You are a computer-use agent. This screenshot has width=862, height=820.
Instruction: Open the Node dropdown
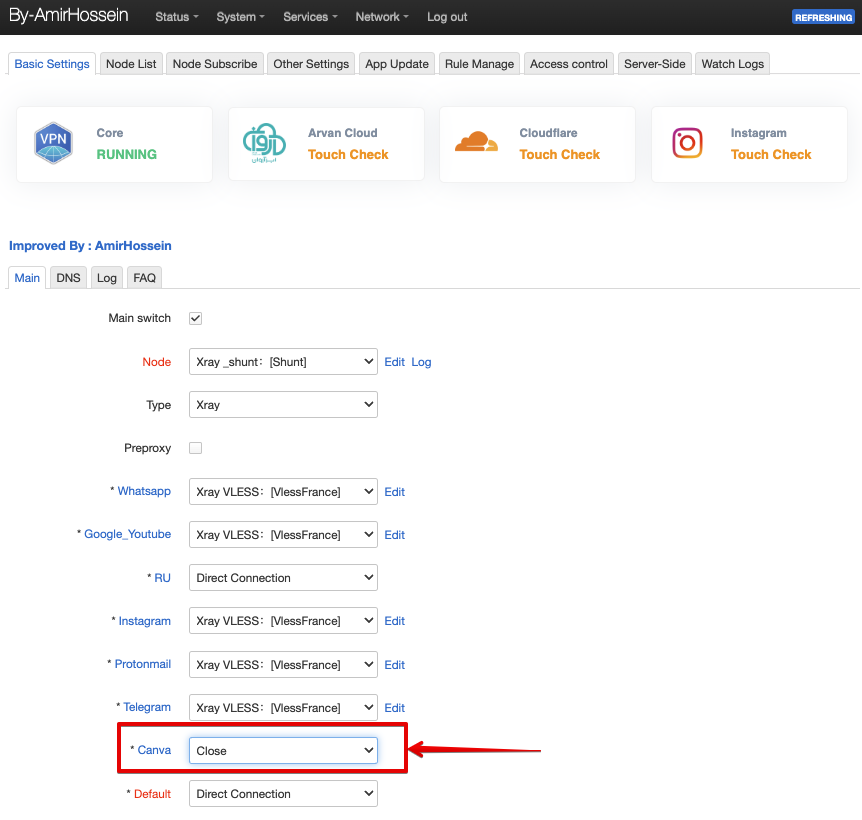click(x=283, y=362)
